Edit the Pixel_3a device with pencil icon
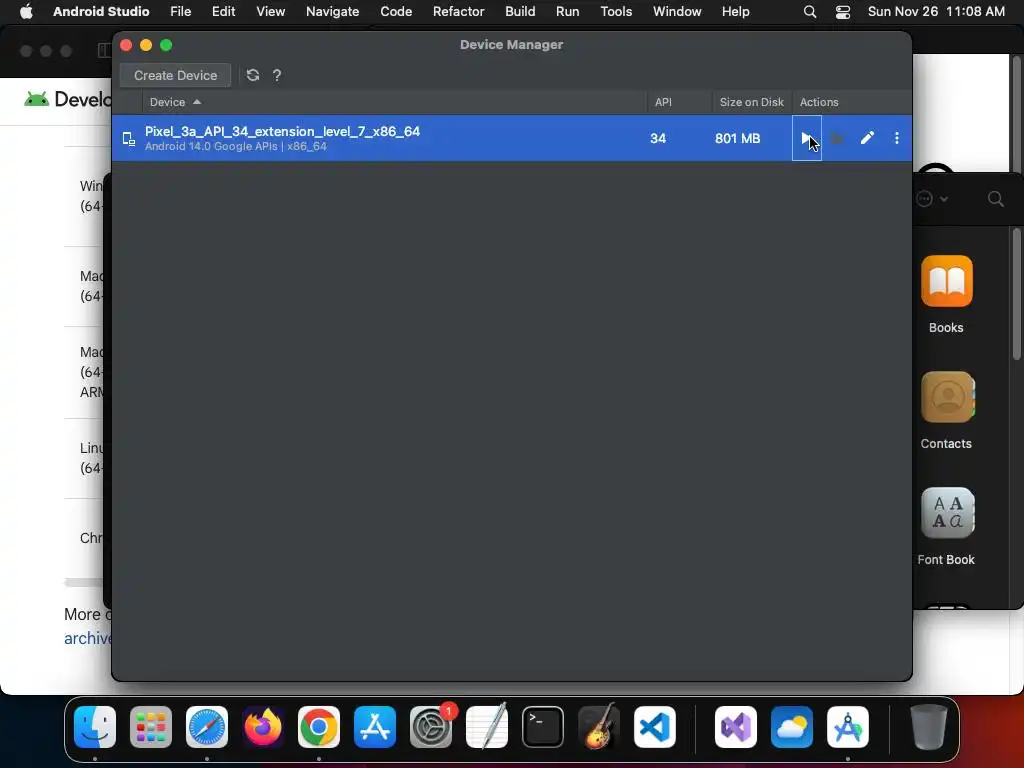The height and width of the screenshot is (768, 1024). 867,138
